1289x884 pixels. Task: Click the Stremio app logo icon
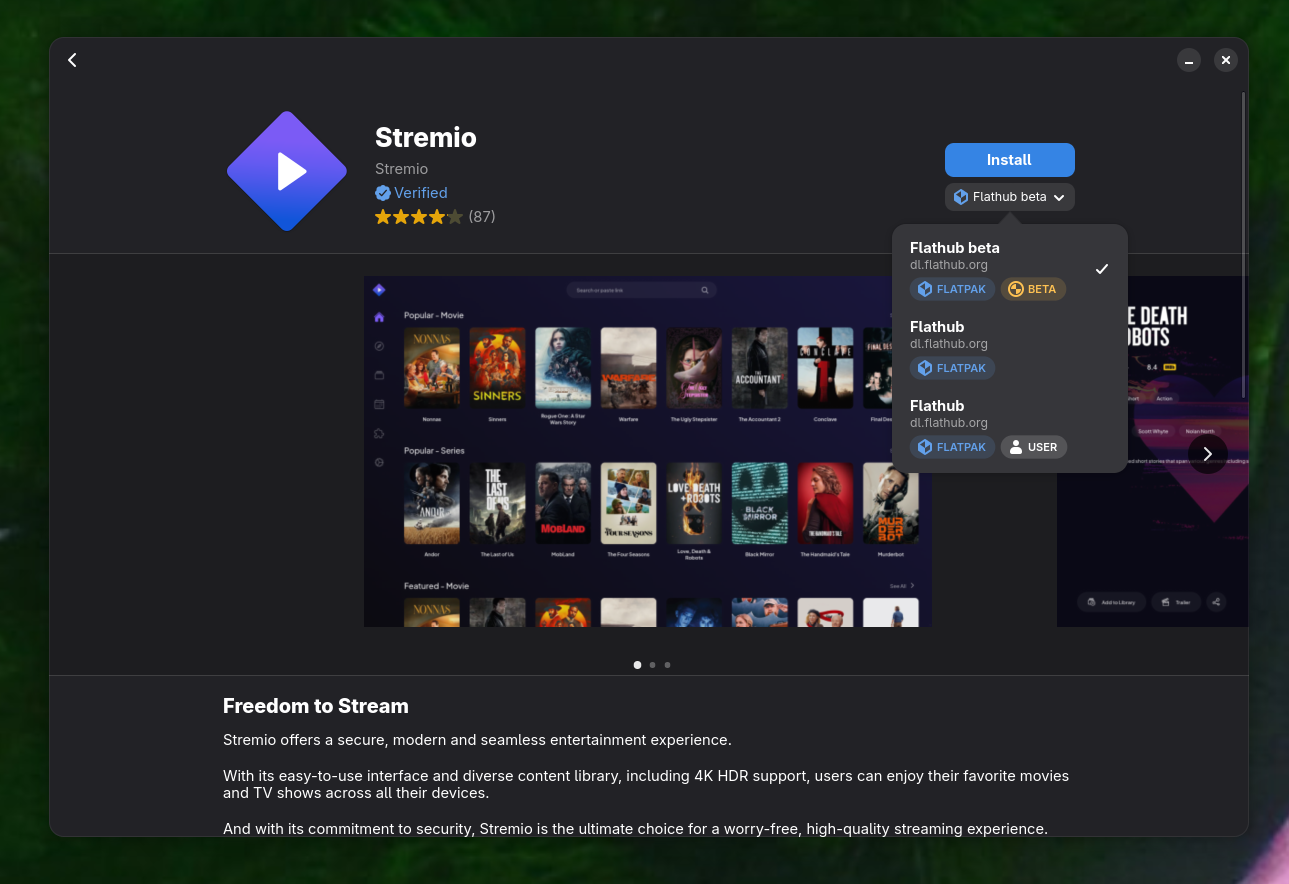[x=287, y=170]
